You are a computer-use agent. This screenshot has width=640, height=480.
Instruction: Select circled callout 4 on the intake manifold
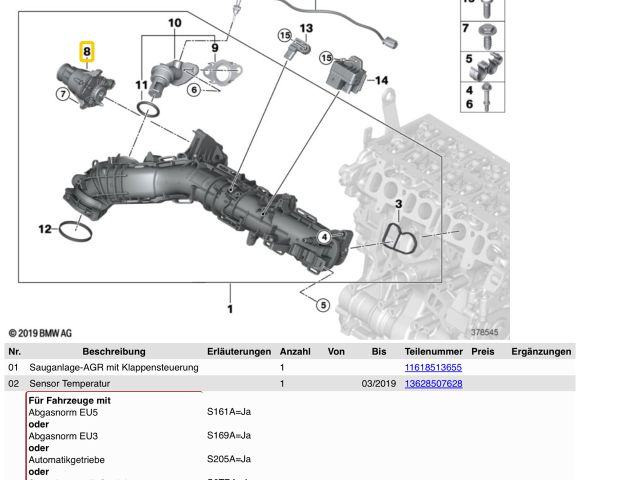pos(323,237)
